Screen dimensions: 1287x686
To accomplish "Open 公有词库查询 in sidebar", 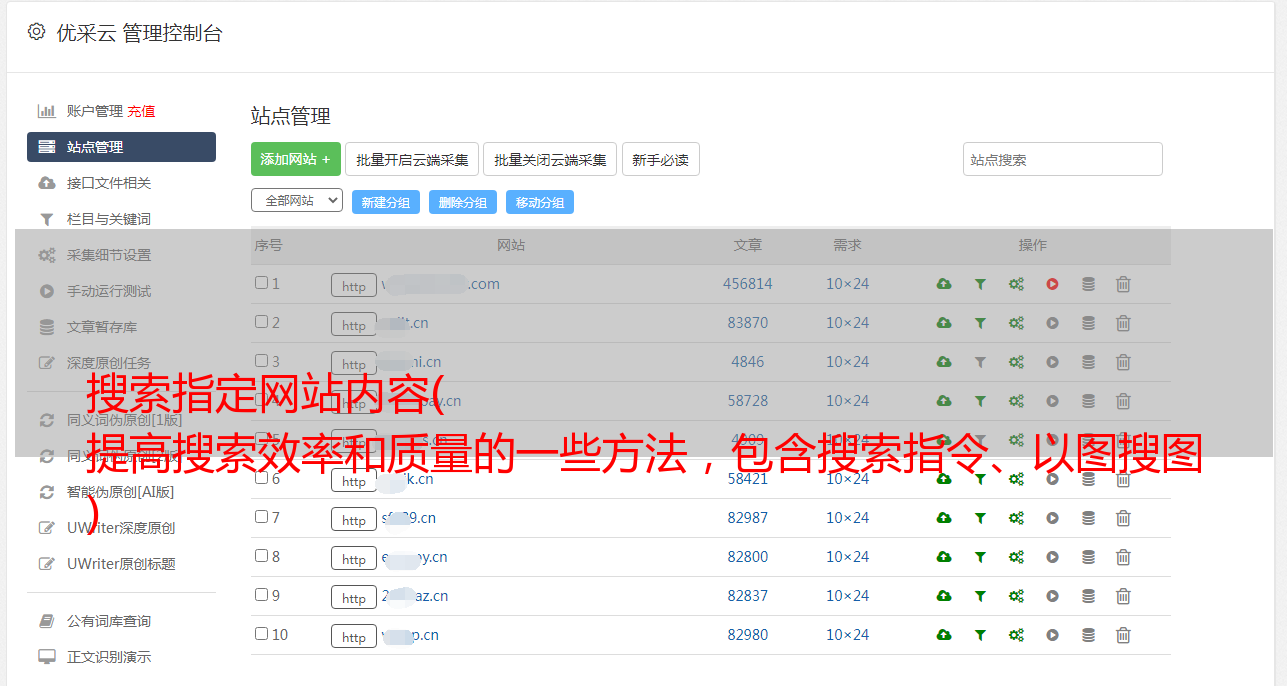I will click(109, 621).
